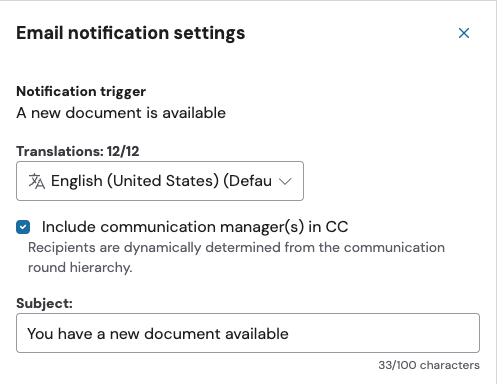Click the Subject: field label
This screenshot has width=497, height=384.
click(44, 303)
